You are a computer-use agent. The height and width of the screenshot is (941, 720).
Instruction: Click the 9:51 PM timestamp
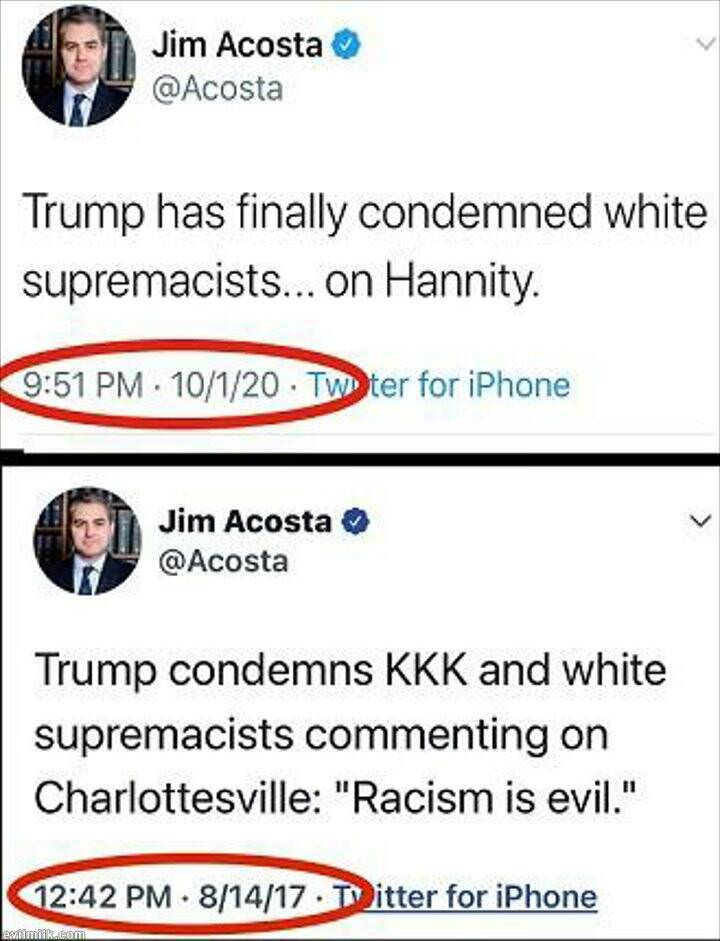pyautogui.click(x=83, y=385)
